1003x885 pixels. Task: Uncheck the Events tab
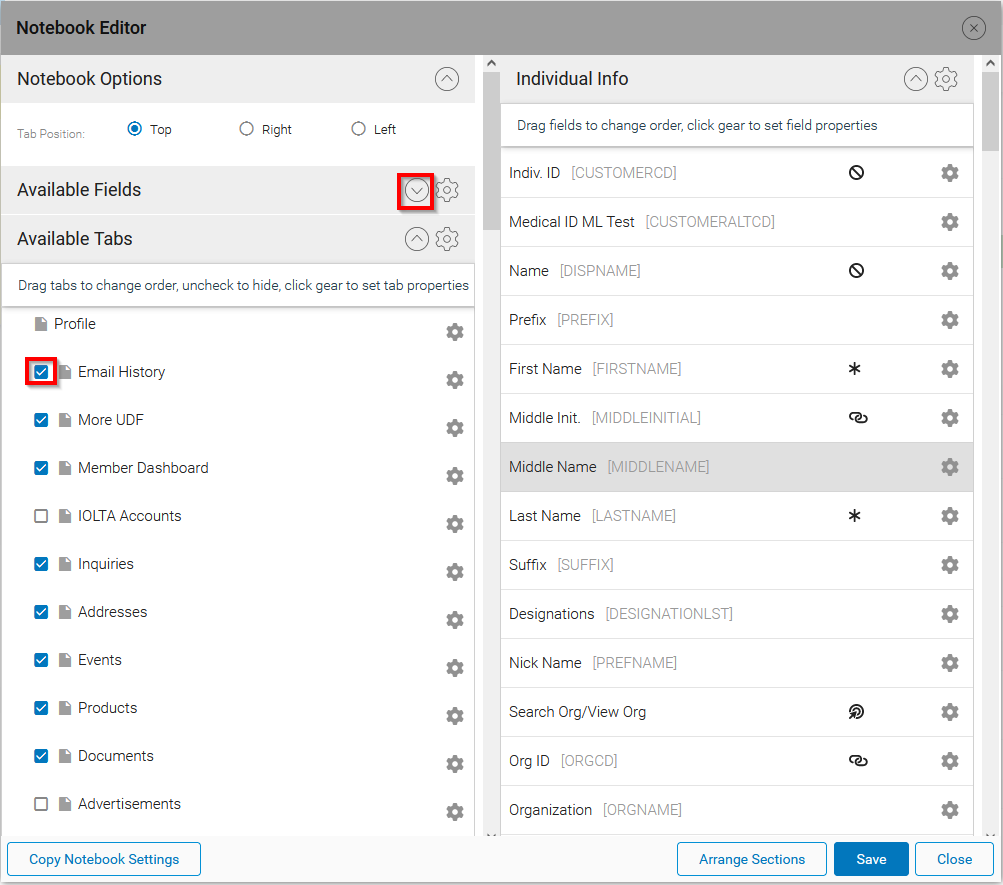(x=41, y=660)
